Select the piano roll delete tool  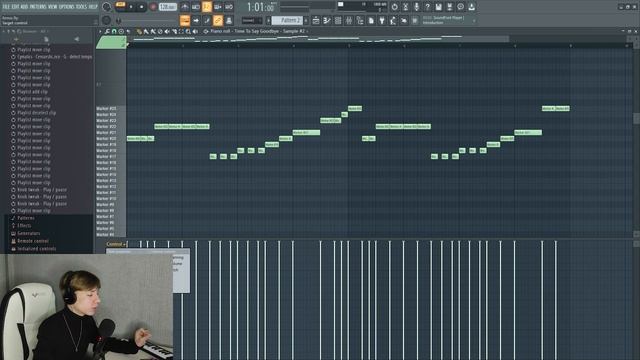click(x=160, y=31)
